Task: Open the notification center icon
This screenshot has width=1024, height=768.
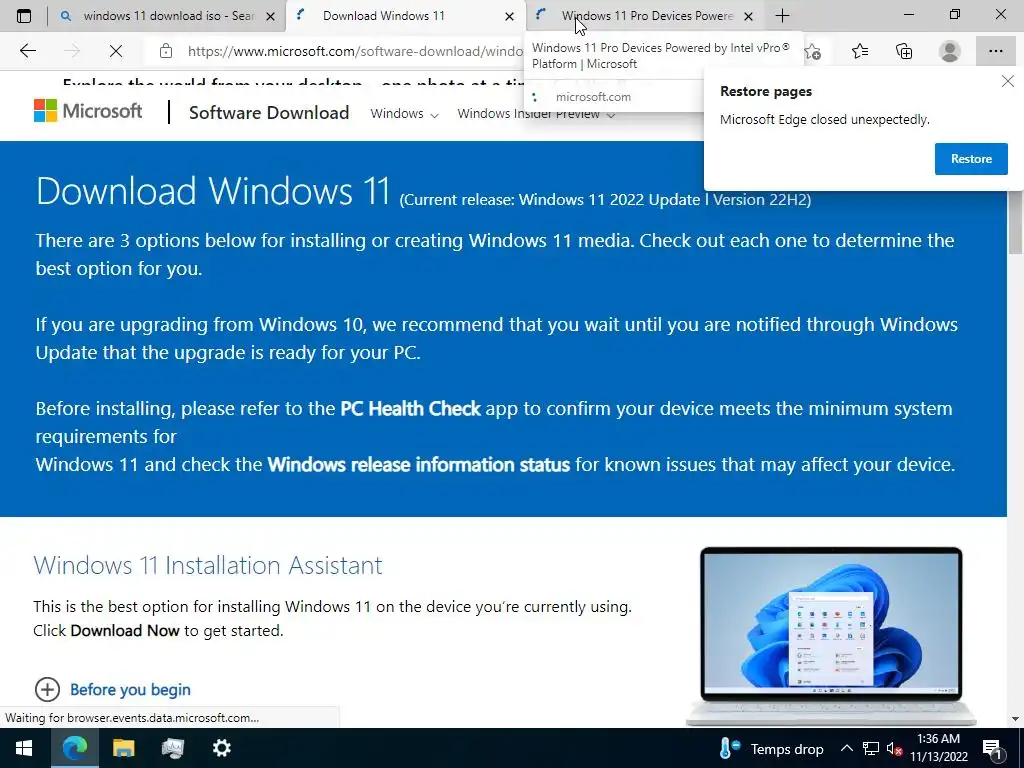Action: pos(993,748)
